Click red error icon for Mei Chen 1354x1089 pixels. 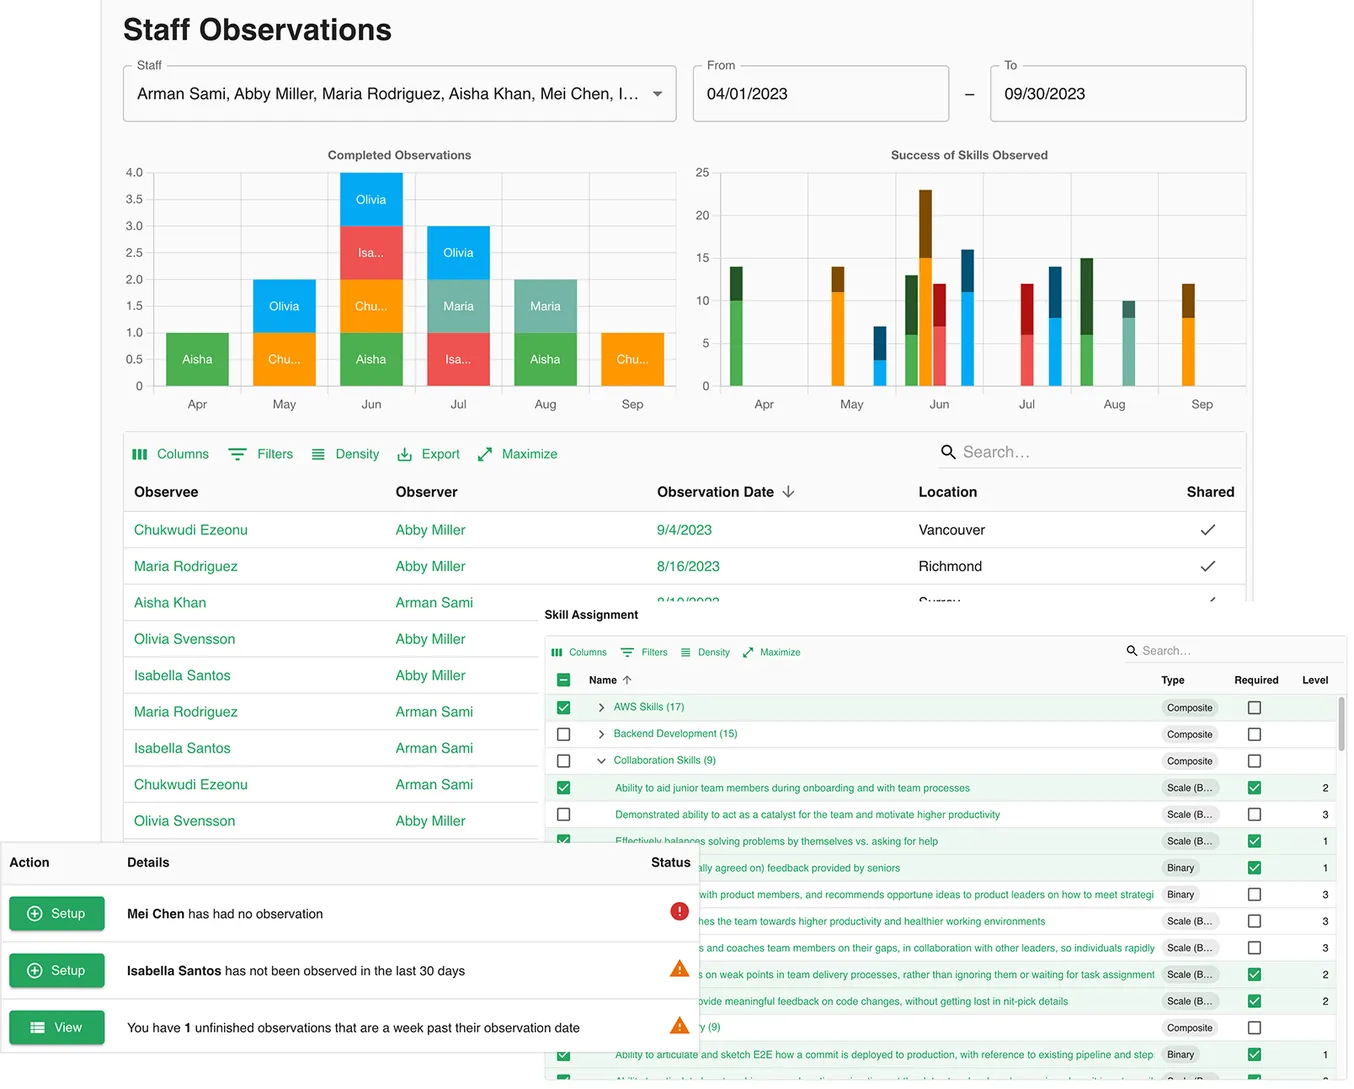[679, 911]
